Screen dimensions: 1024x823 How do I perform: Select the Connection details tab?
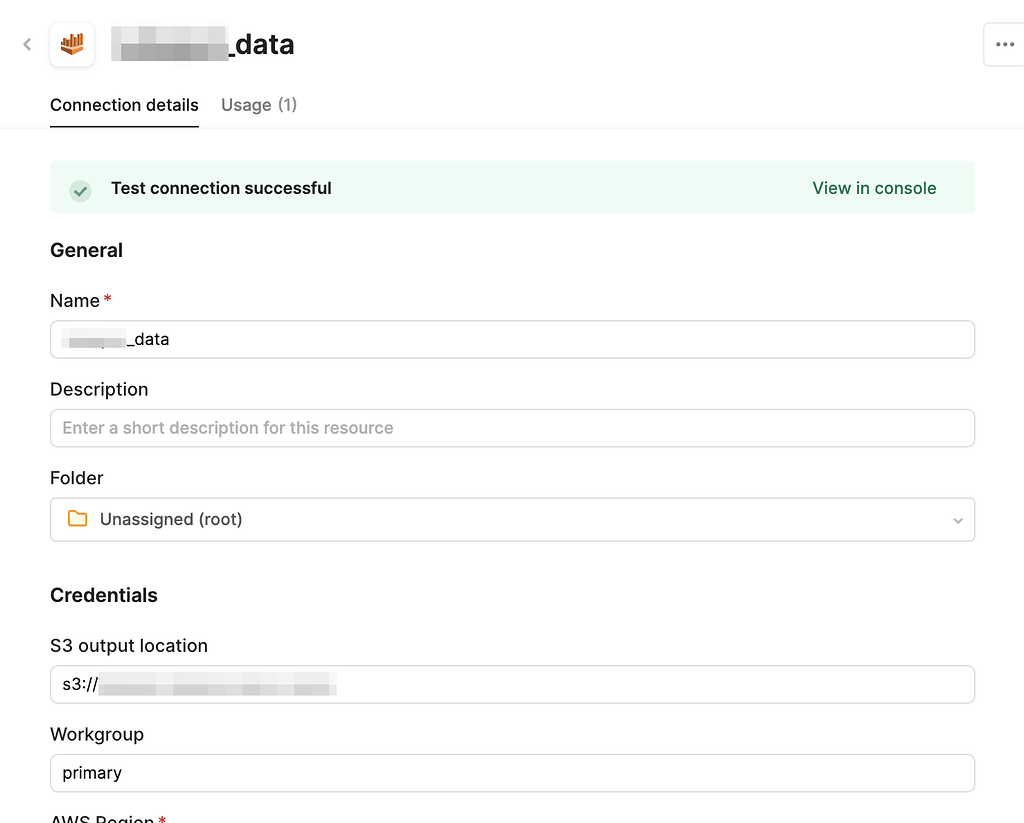click(124, 105)
